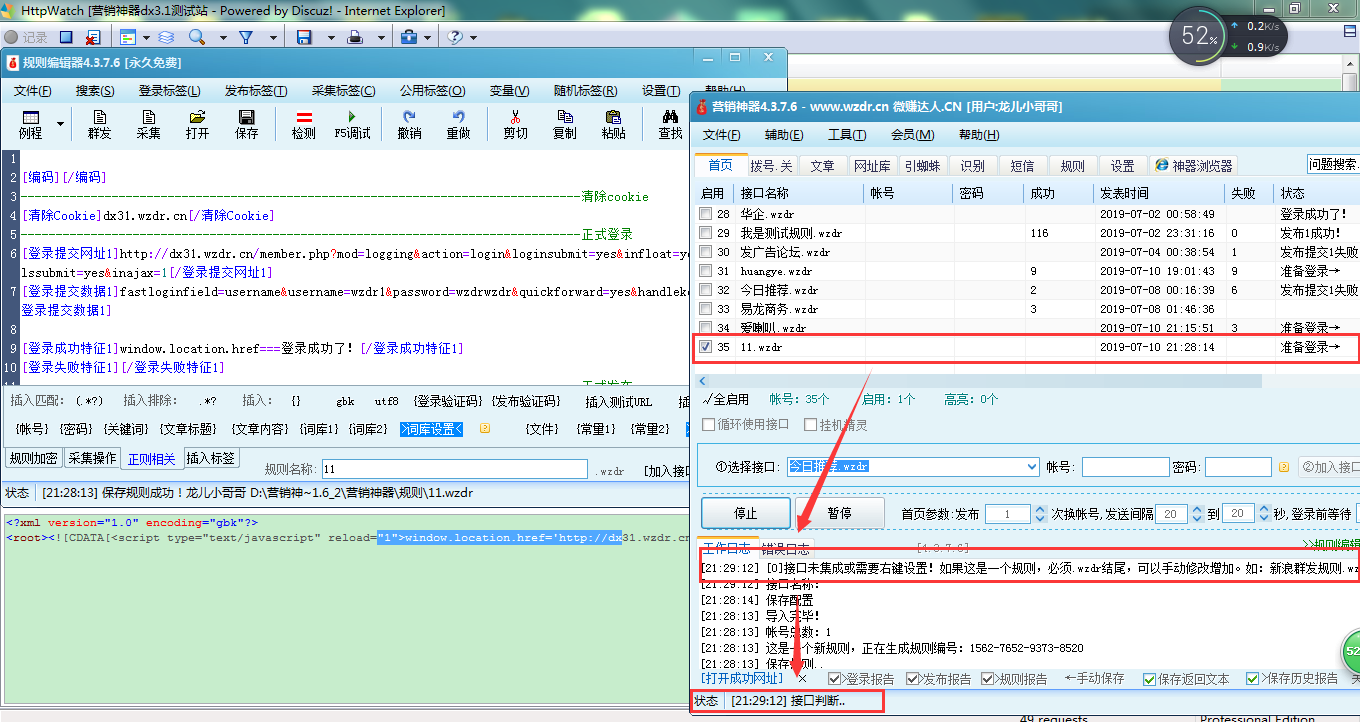The height and width of the screenshot is (722, 1360).
Task: Run the 检测 (check) tool icon
Action: click(x=305, y=123)
